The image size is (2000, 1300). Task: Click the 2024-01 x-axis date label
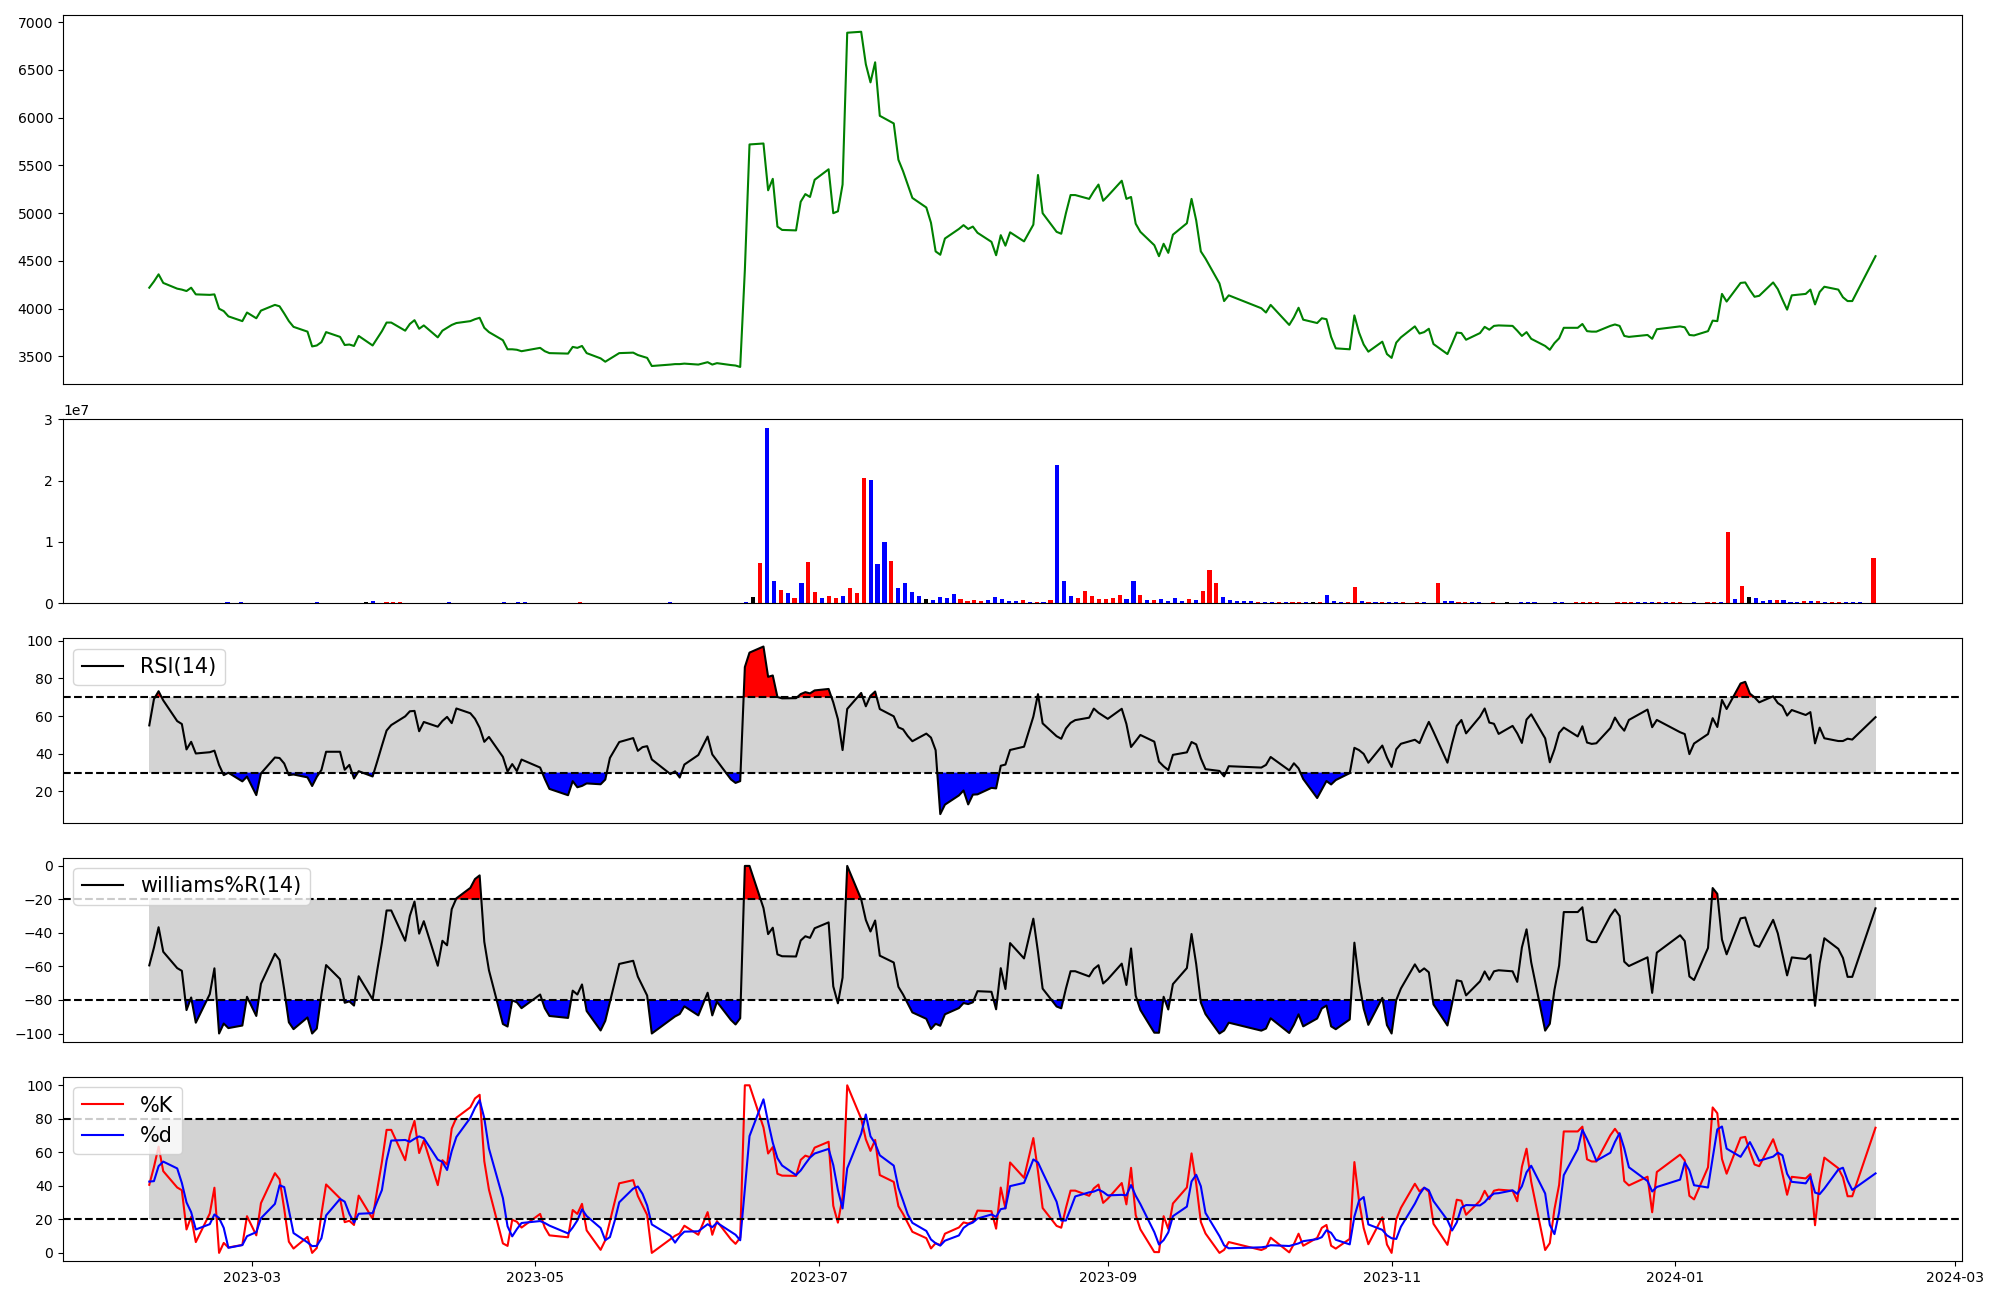tap(1675, 1277)
